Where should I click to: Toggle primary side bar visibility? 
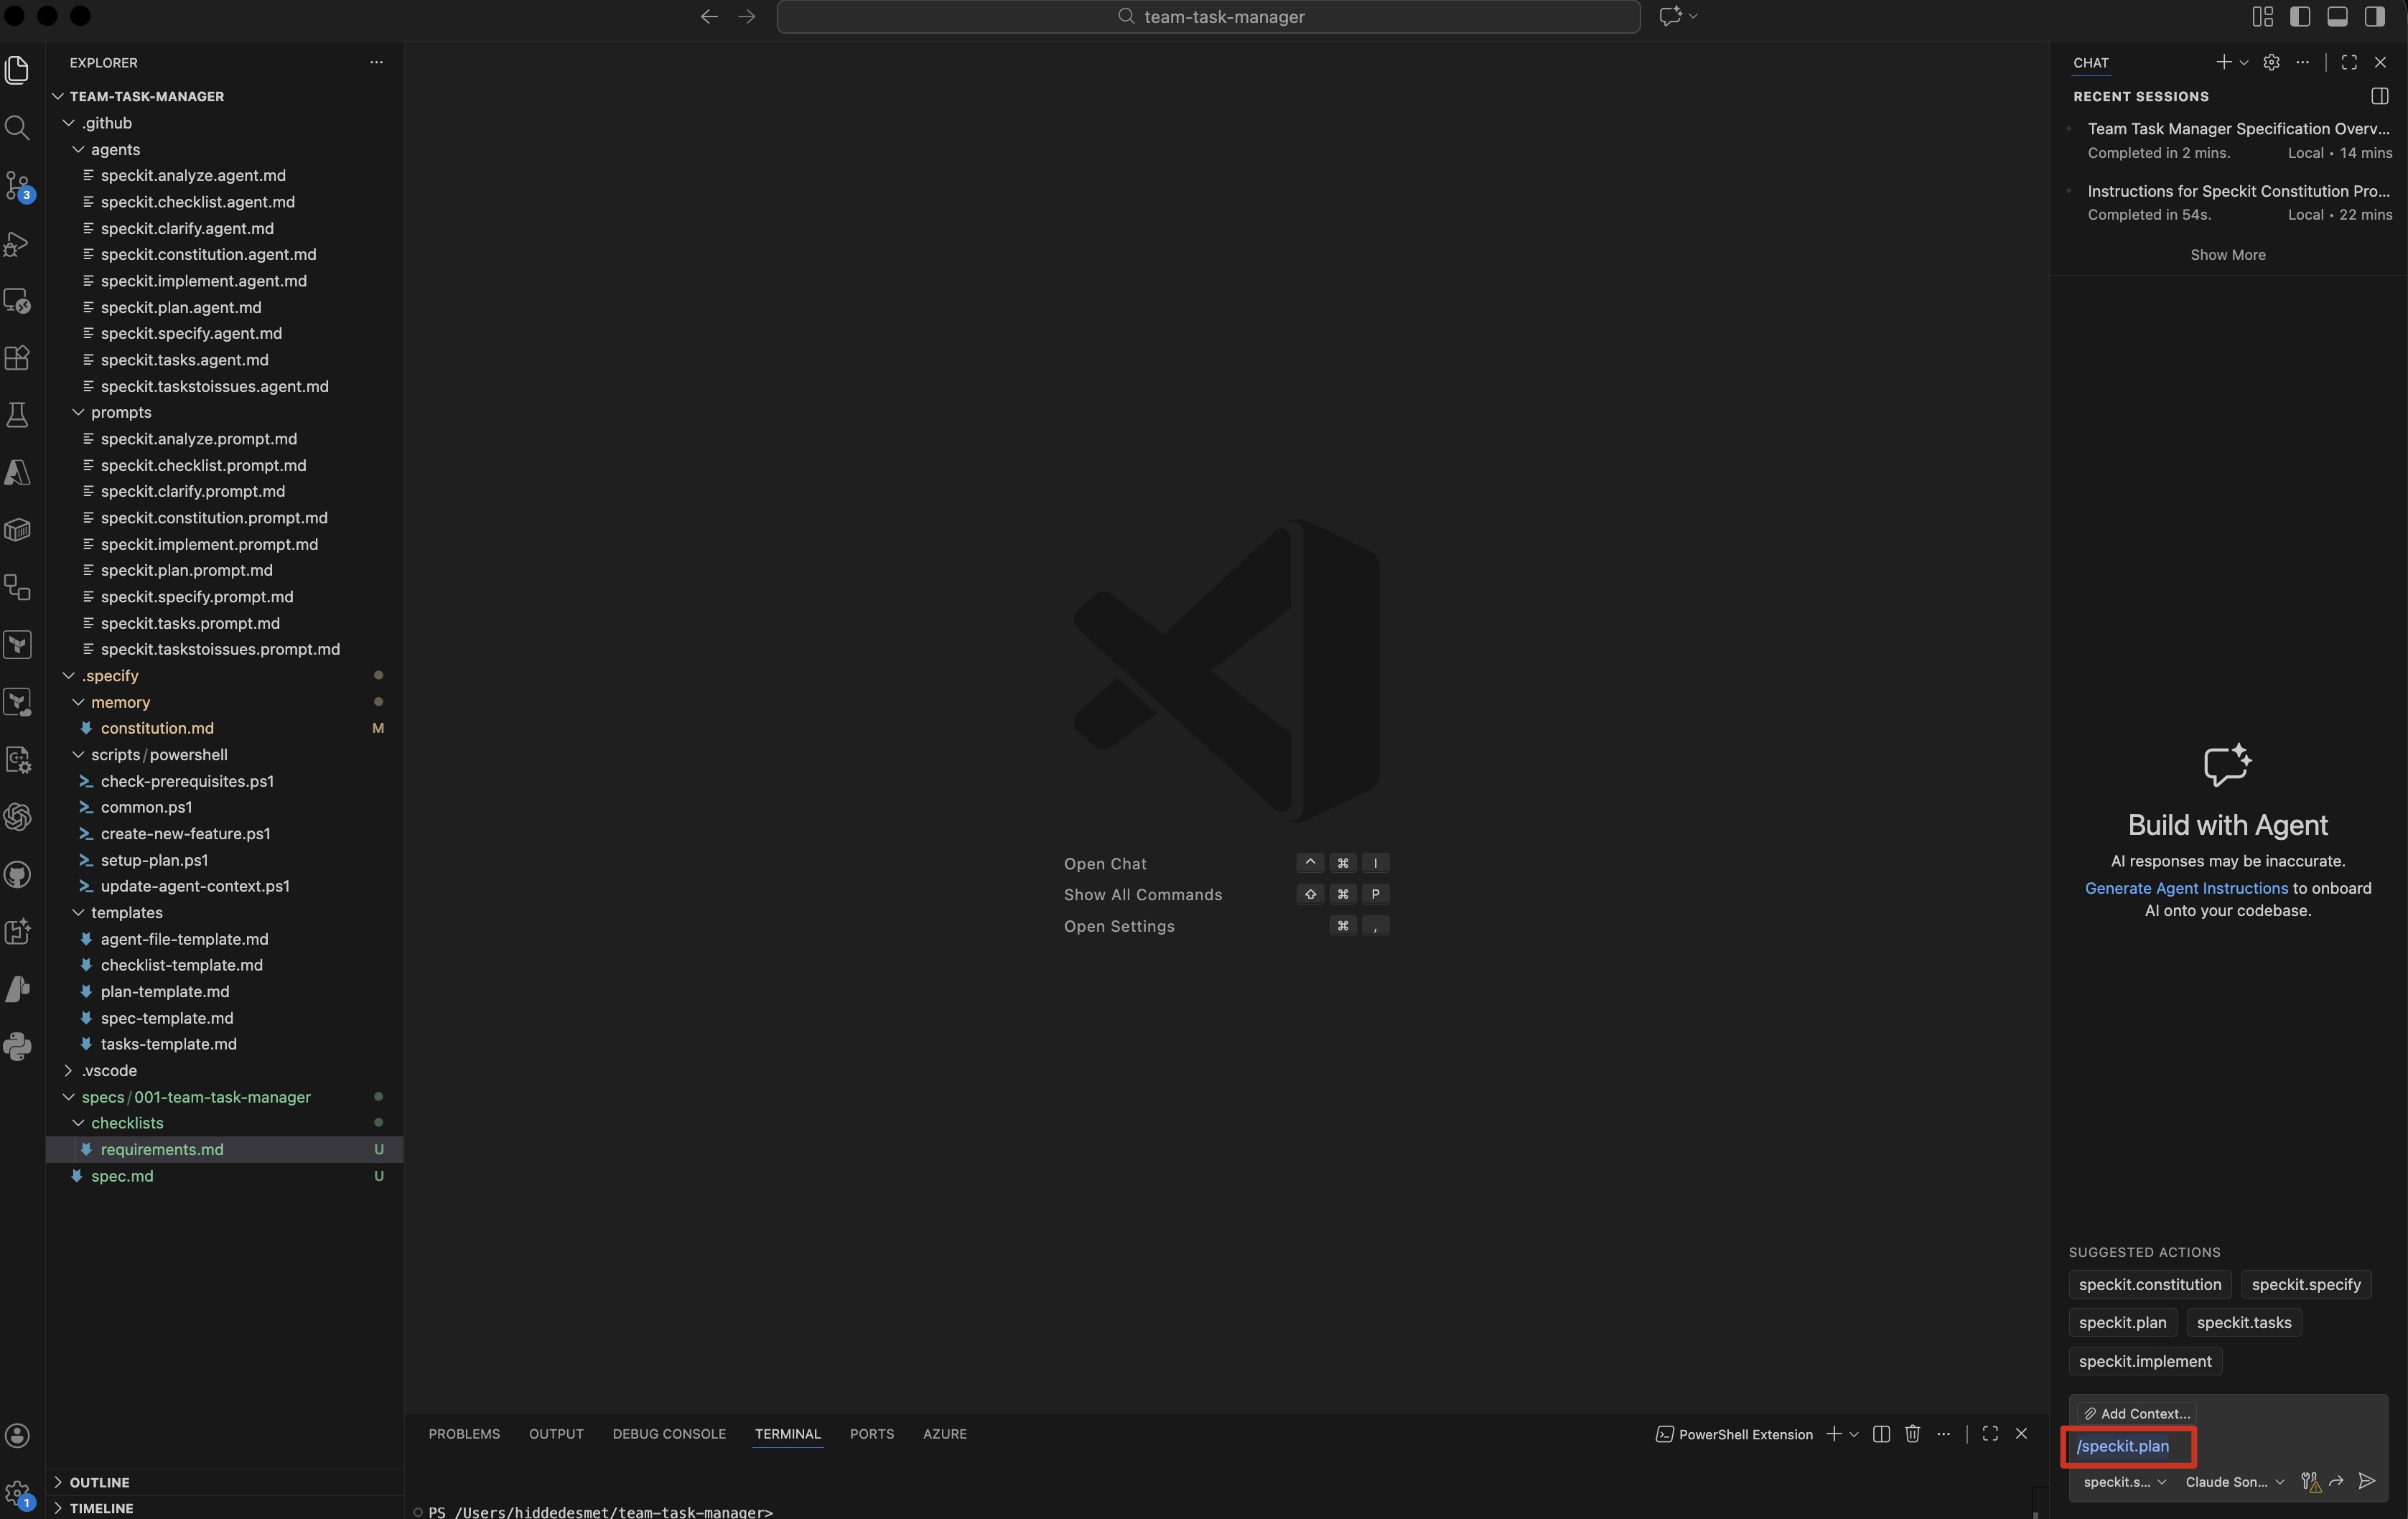click(2300, 16)
